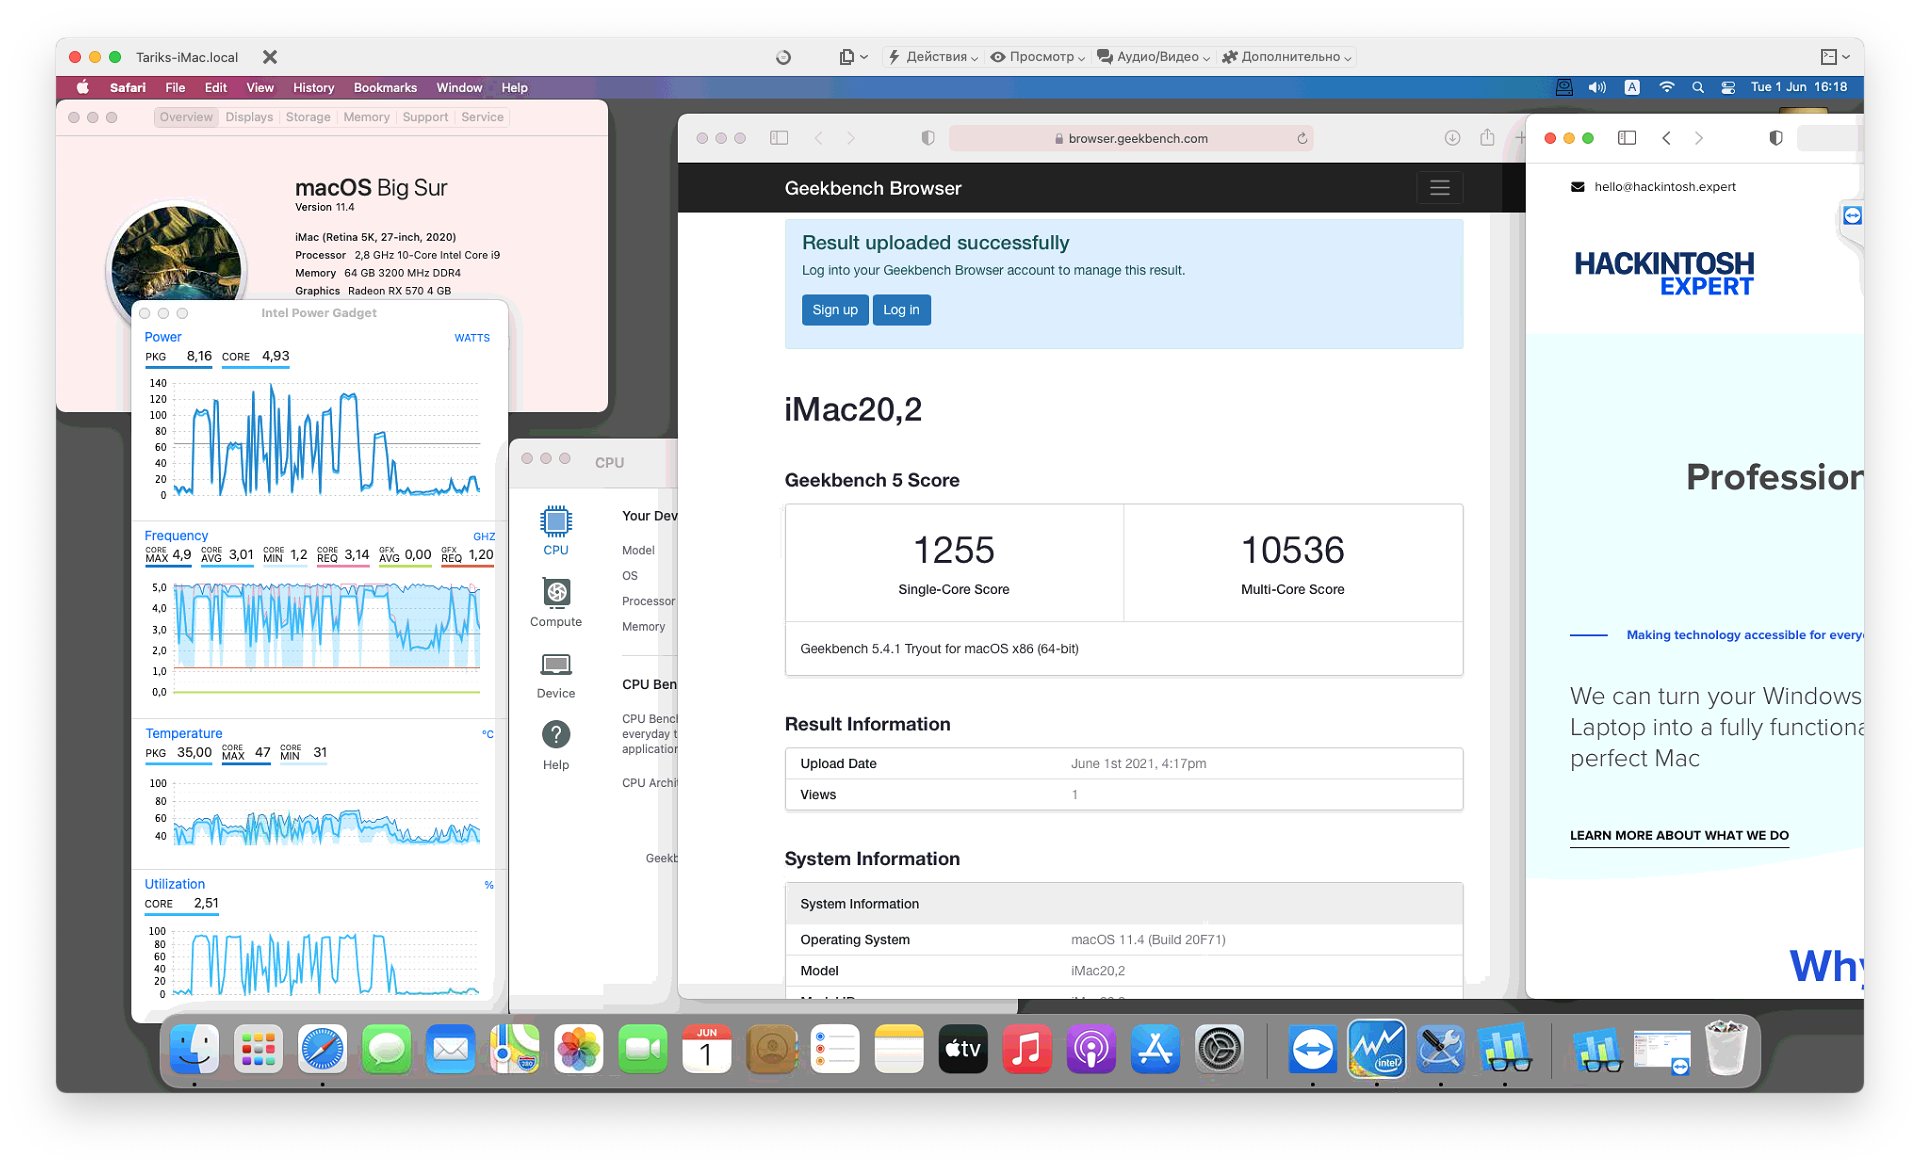Switch to Support tab in About This Mac

click(x=425, y=117)
